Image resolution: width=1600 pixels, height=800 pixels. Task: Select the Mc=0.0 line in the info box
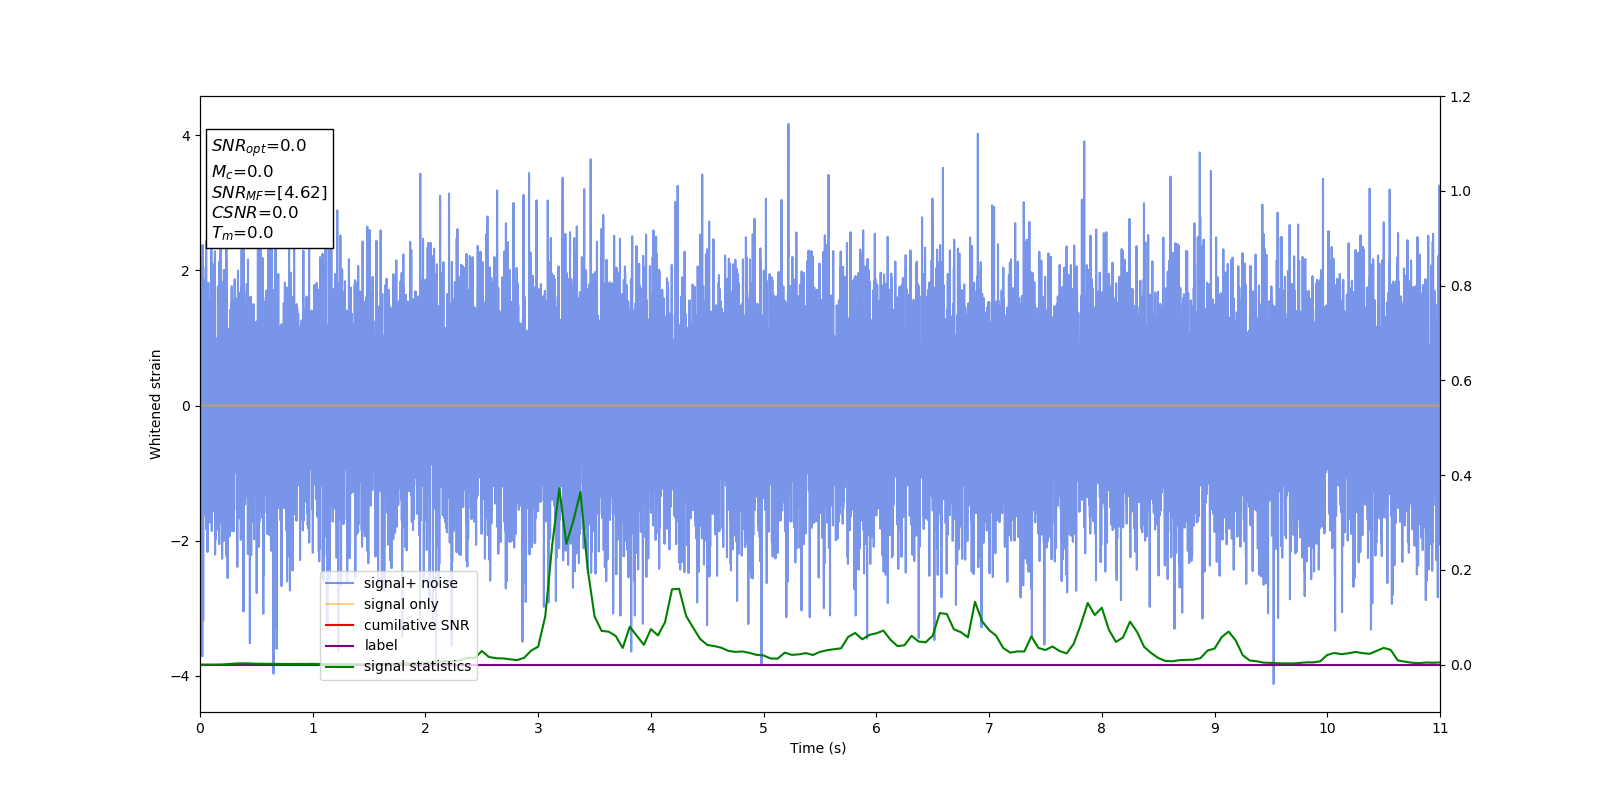click(242, 172)
